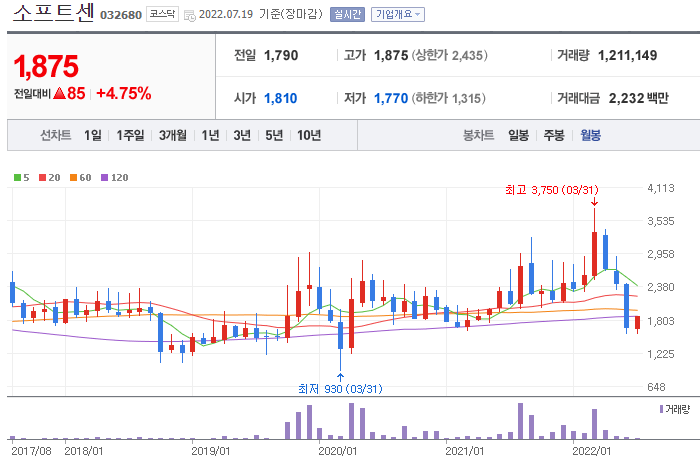Click the 최저 930 (03/31) marker
700x461 pixels.
(x=340, y=389)
